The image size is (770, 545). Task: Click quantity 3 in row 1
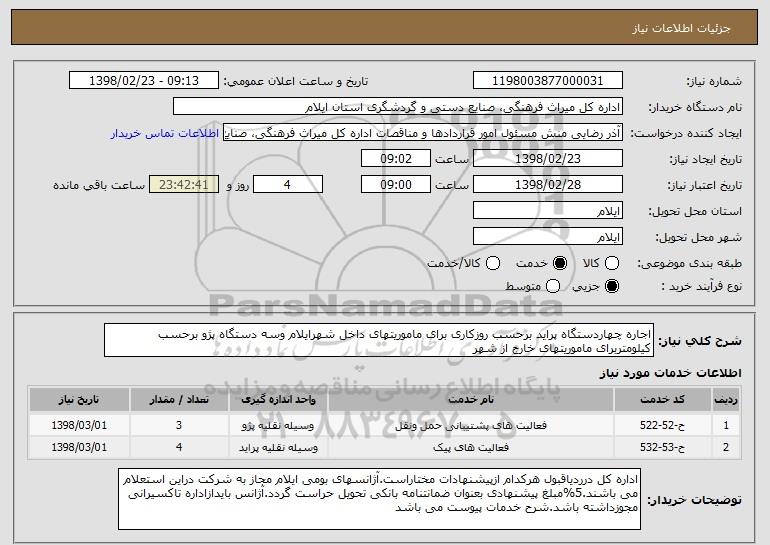[179, 425]
